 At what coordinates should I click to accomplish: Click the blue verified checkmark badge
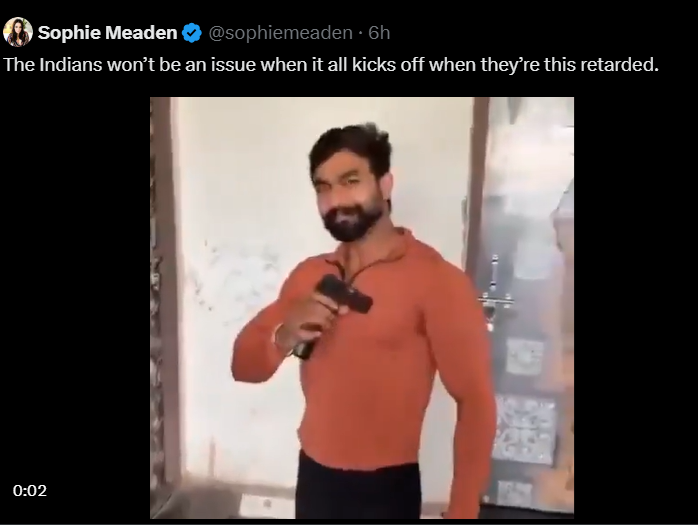click(192, 33)
